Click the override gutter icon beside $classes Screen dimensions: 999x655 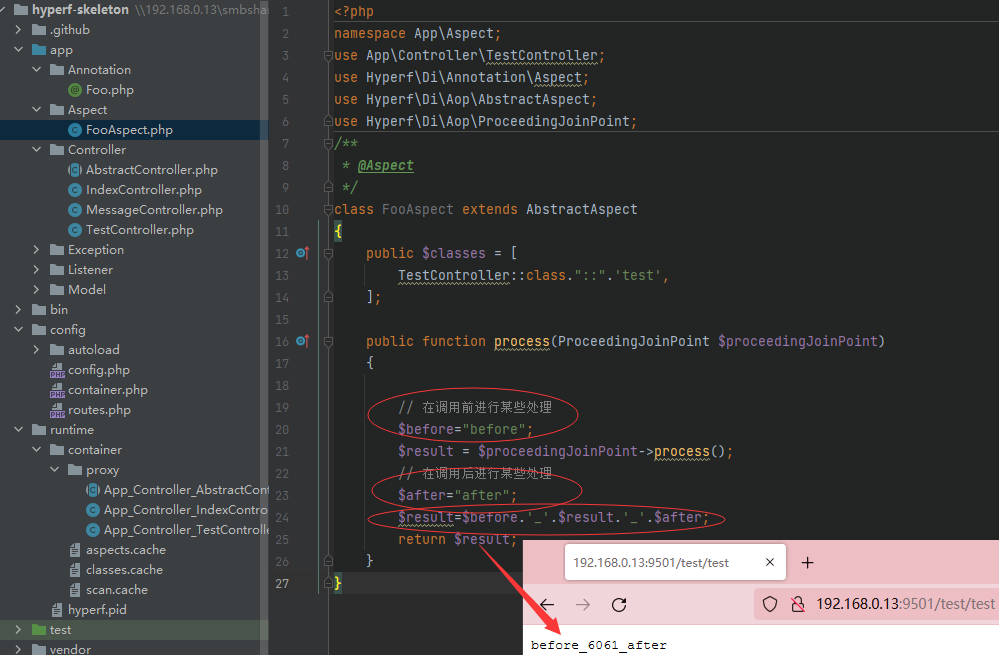pyautogui.click(x=303, y=253)
